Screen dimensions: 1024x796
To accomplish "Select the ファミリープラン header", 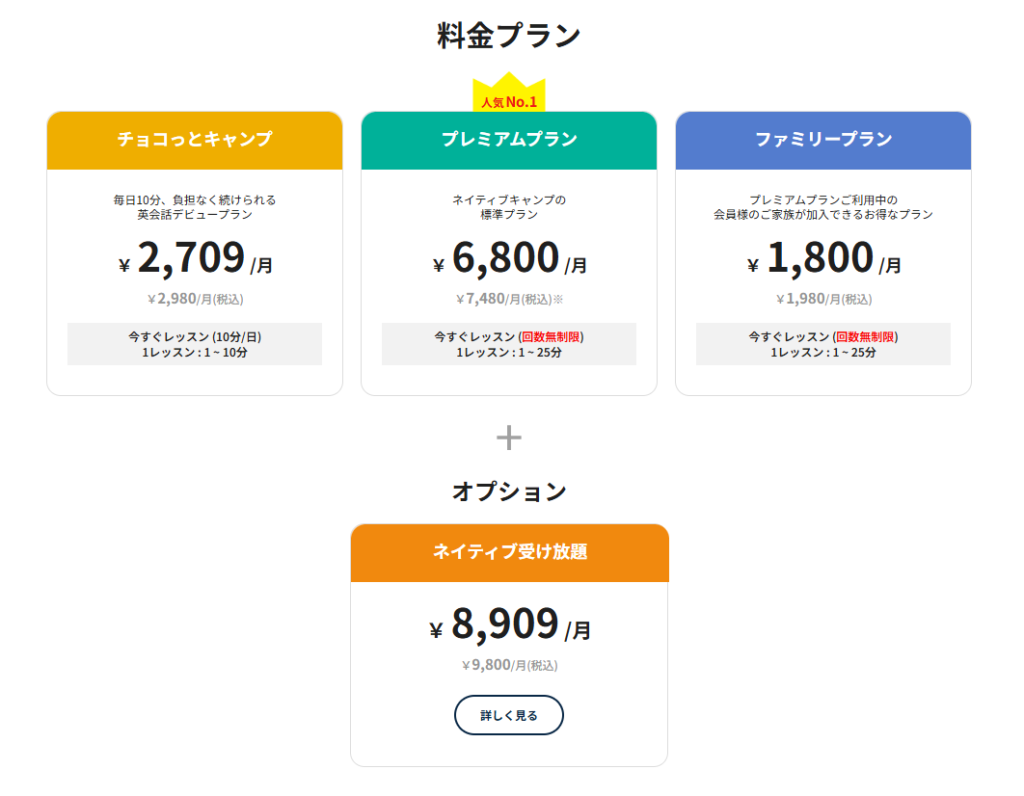I will [823, 140].
